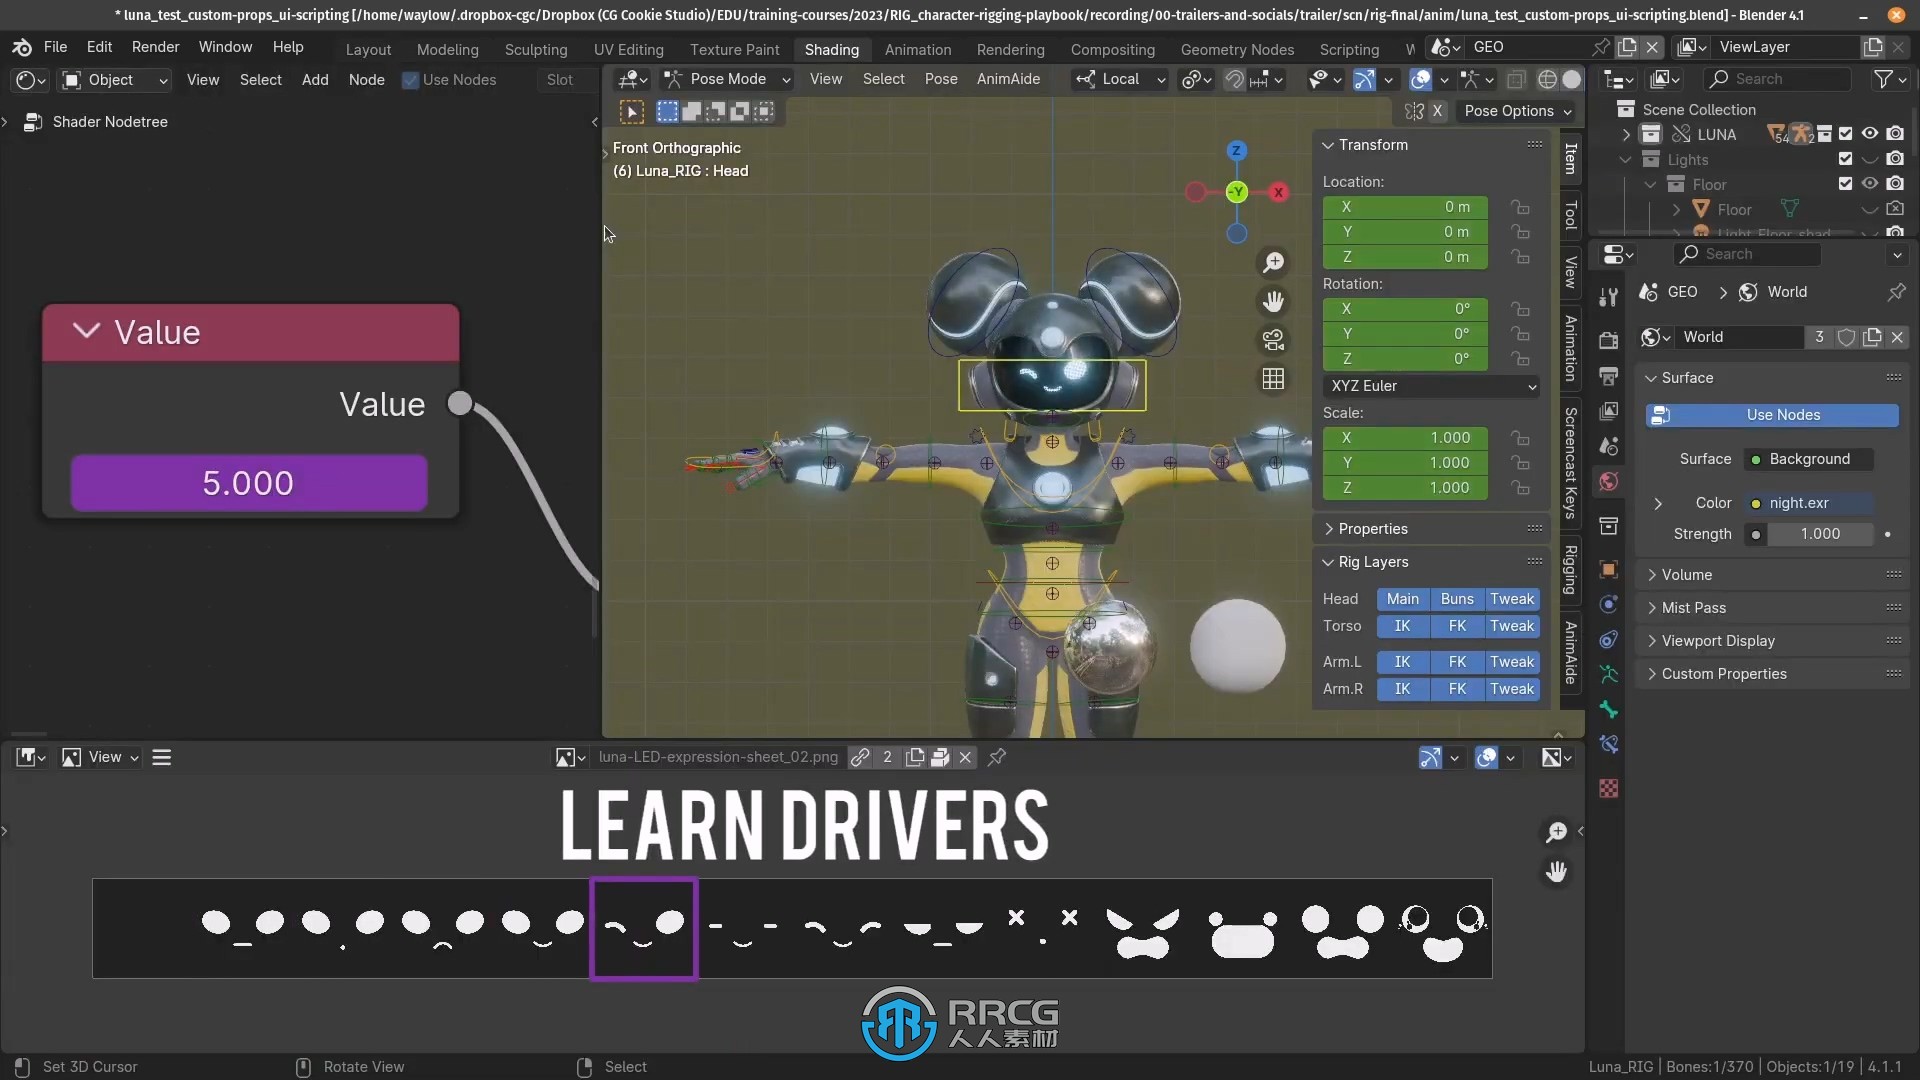1920x1080 pixels.
Task: Click the red X axis viewport gizmo
Action: click(1278, 192)
